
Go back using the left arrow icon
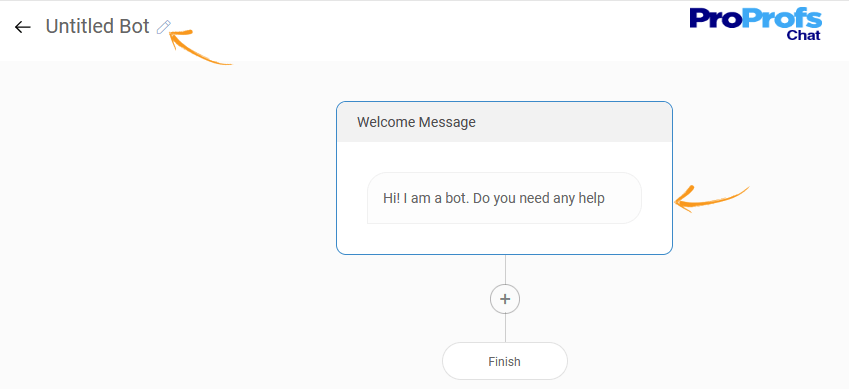(x=23, y=27)
